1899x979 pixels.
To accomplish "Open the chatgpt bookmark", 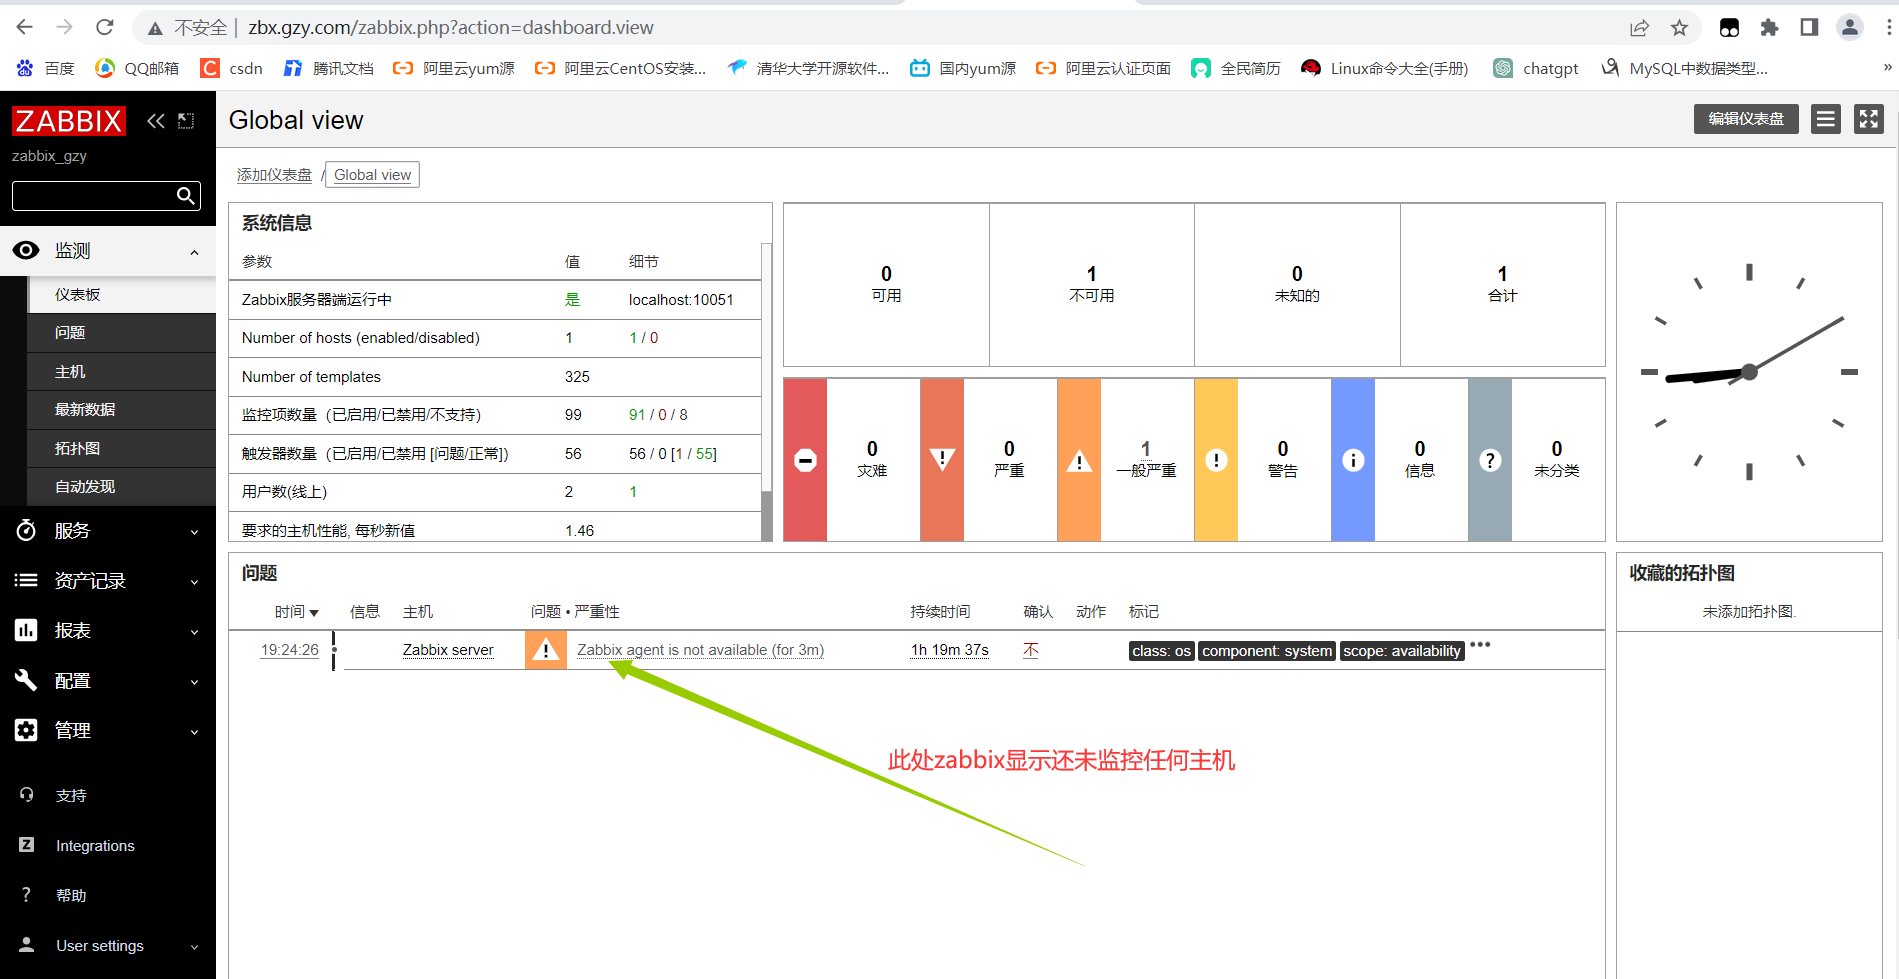I will click(x=1536, y=68).
